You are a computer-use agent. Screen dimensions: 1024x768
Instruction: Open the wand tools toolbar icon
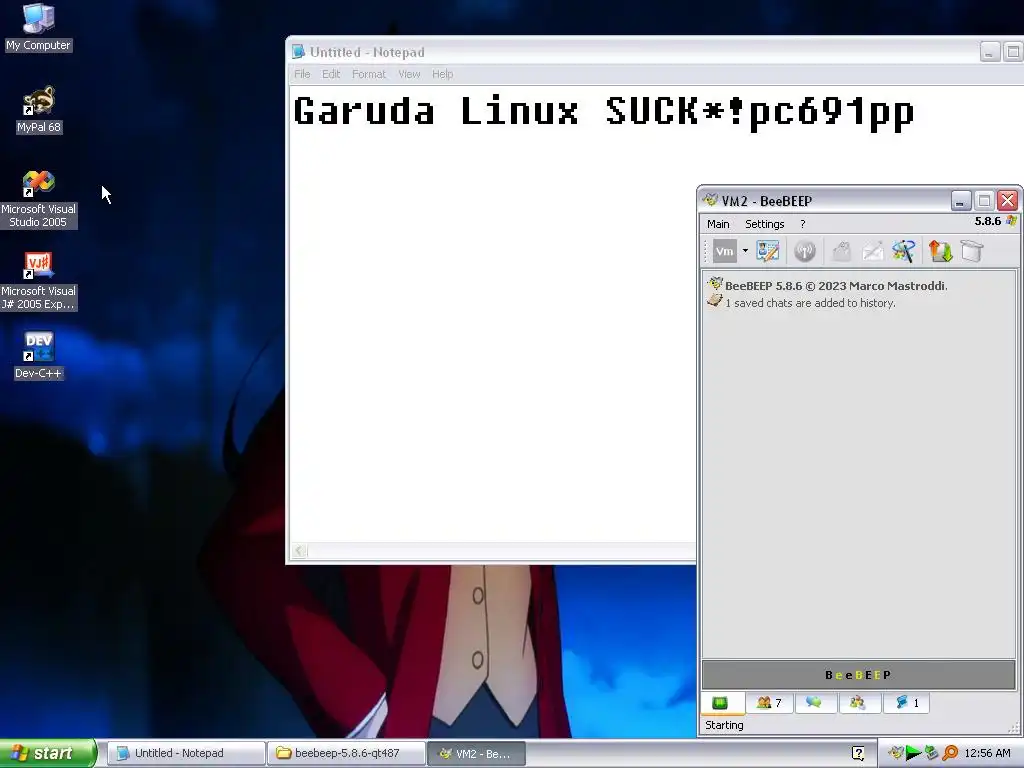point(904,251)
